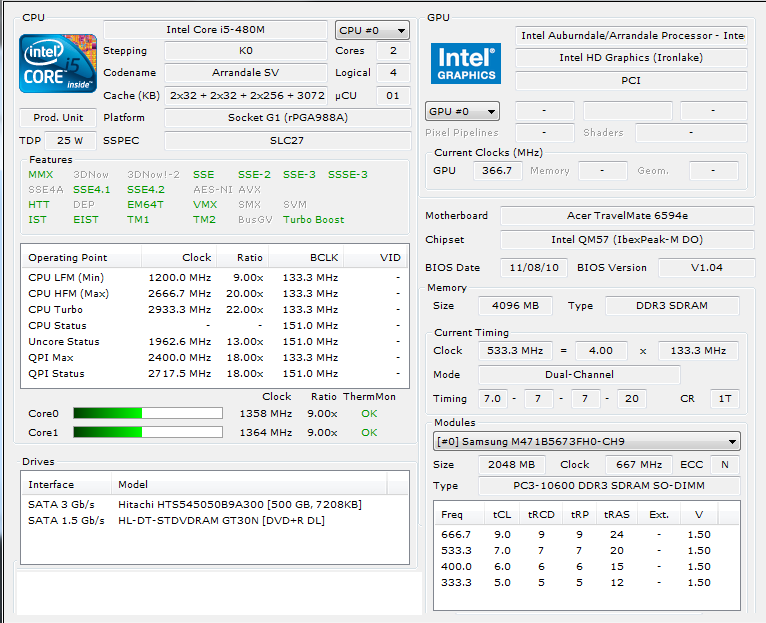
Task: Click the 666.7 frequency timing row
Action: [586, 535]
